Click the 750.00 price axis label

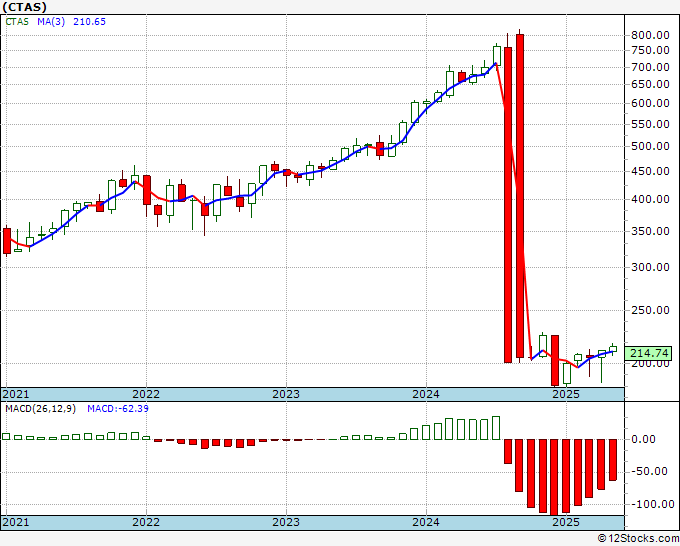[x=650, y=50]
